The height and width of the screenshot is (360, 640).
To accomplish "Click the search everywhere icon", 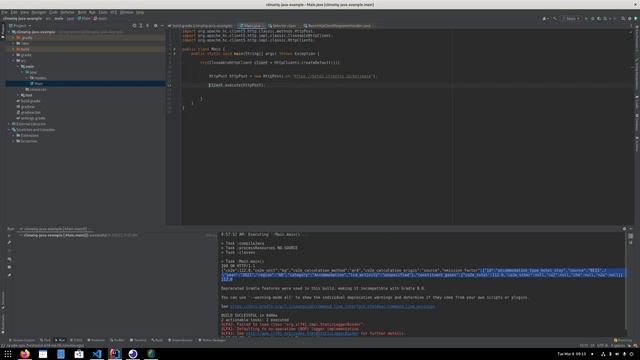I will pos(623,19).
